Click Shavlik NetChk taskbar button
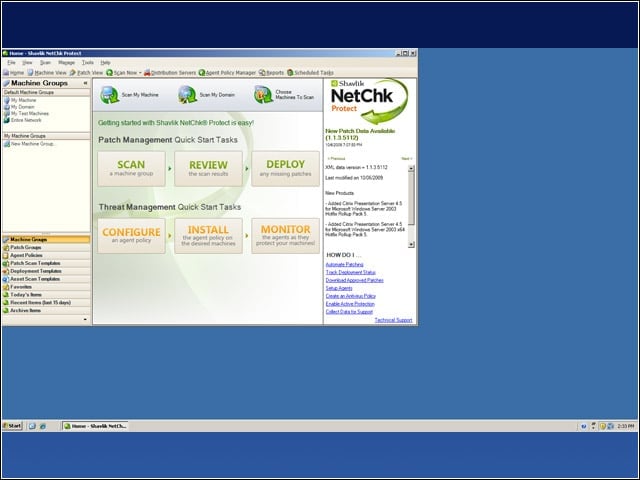 95,426
